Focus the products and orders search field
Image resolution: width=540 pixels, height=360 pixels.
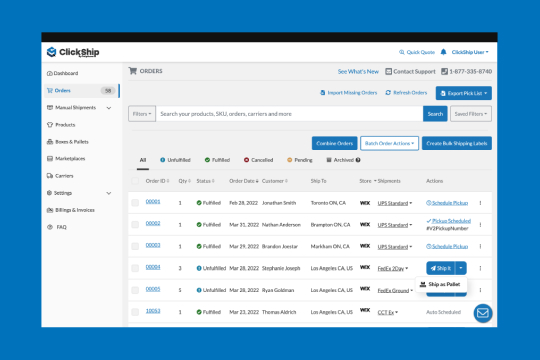(x=289, y=114)
